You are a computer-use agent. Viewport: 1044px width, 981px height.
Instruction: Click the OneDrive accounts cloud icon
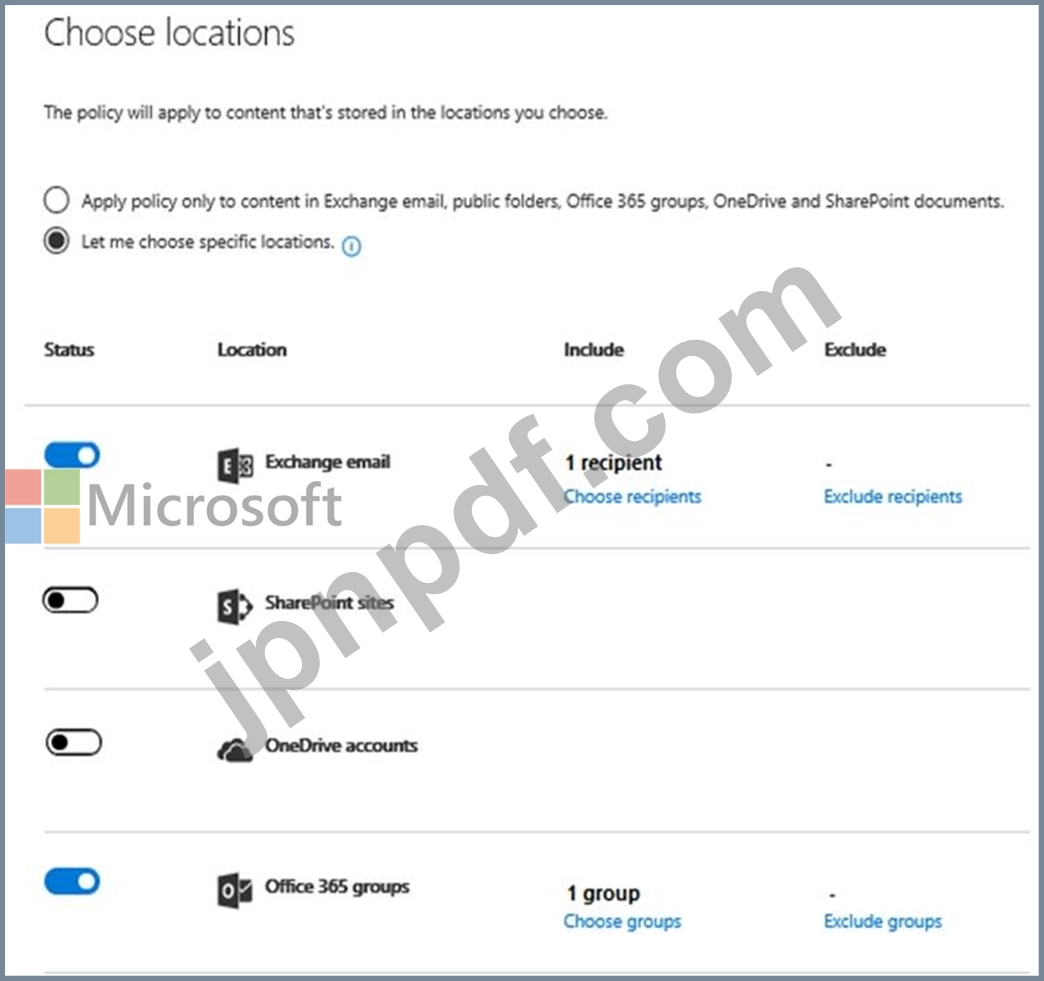[x=235, y=750]
